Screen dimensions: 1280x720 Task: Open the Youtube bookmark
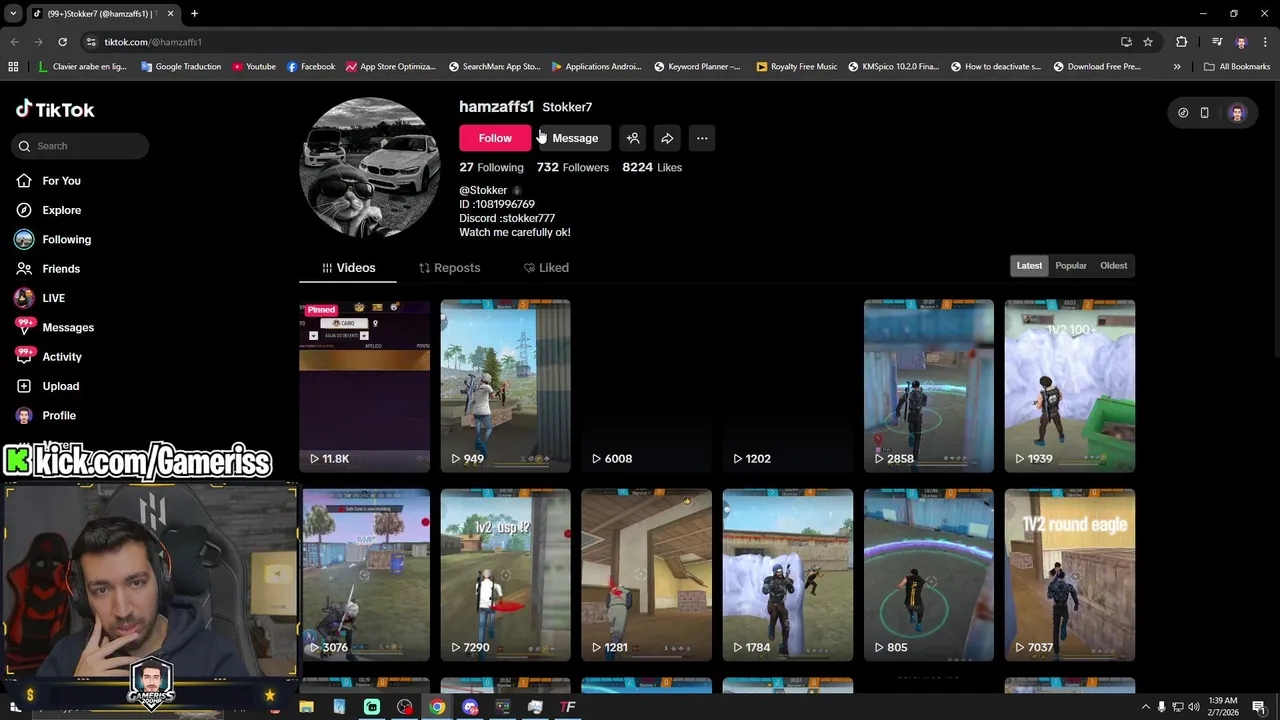254,67
